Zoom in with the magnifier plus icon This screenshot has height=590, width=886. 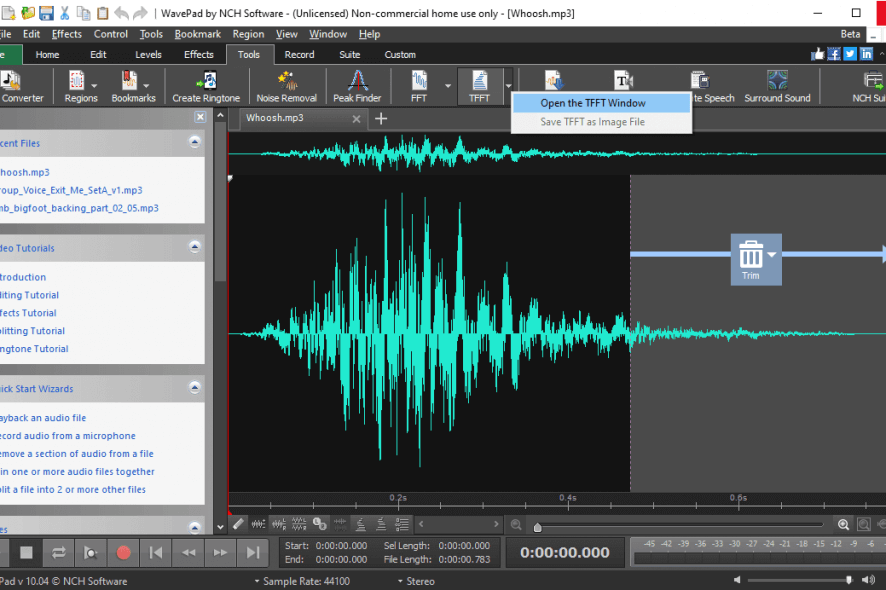[x=843, y=524]
